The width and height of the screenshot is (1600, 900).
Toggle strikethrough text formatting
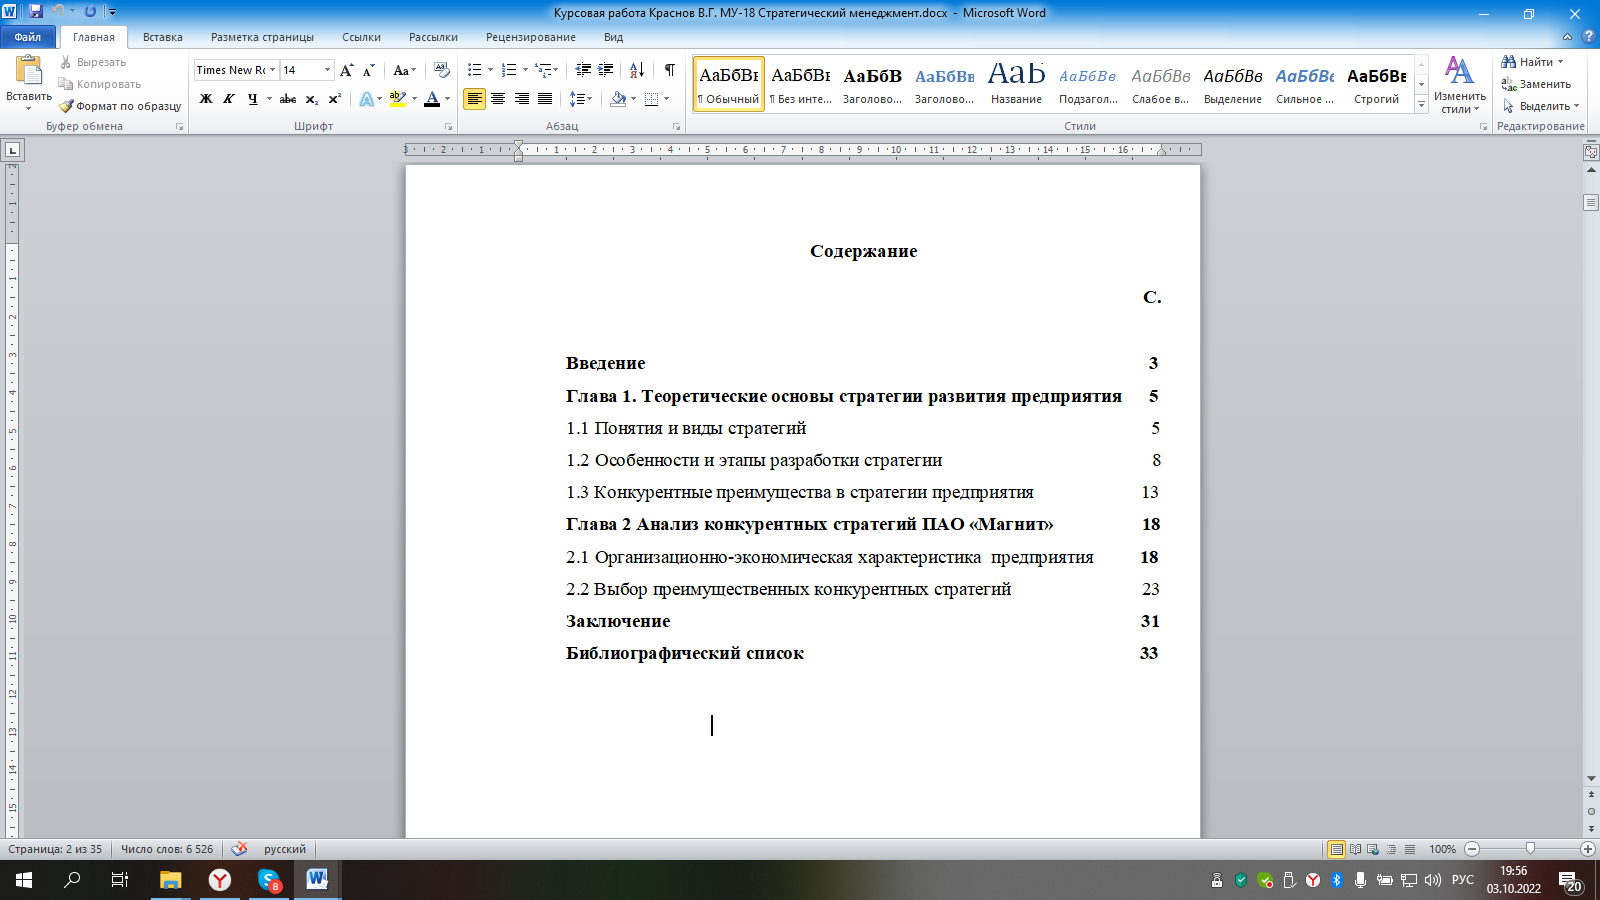(287, 99)
